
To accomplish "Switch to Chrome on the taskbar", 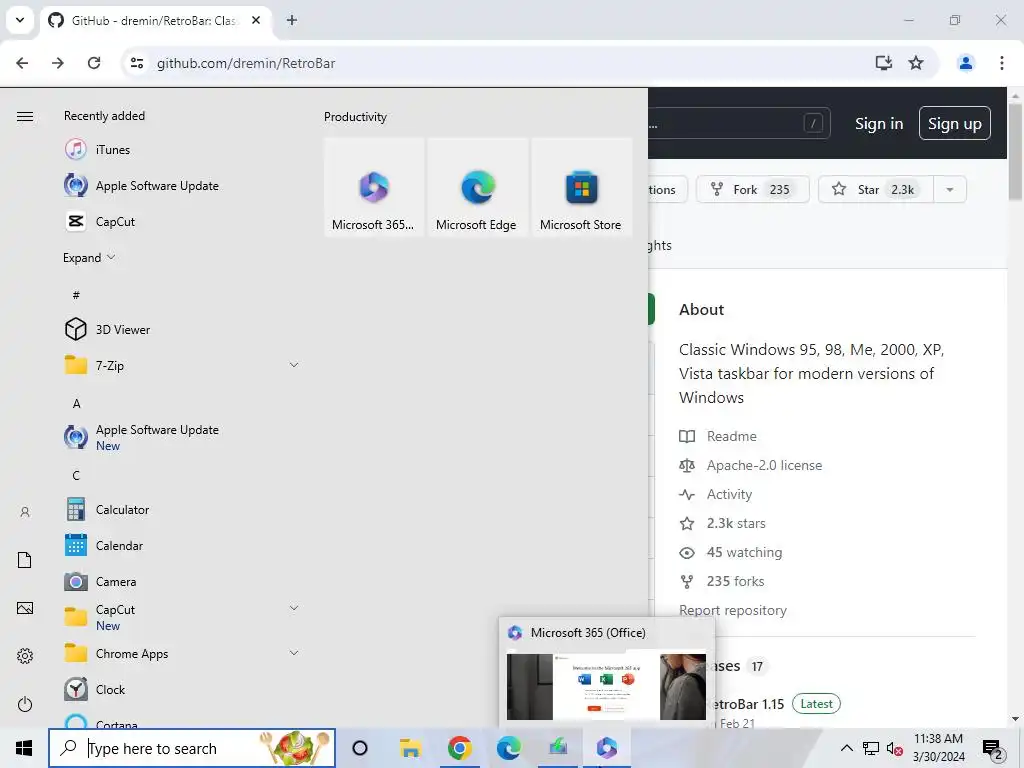I will coord(460,748).
